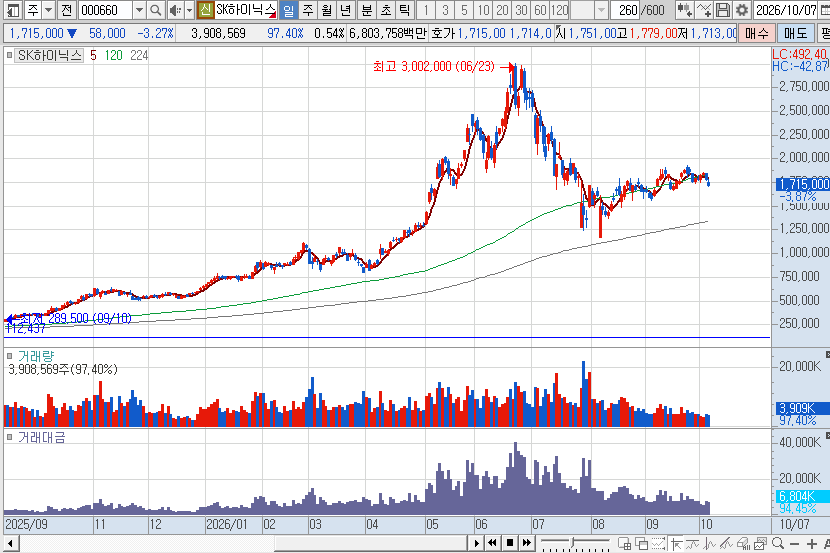This screenshot has height=553, width=830.
Task: Click the 5 moving average legend label
Action: click(93, 55)
